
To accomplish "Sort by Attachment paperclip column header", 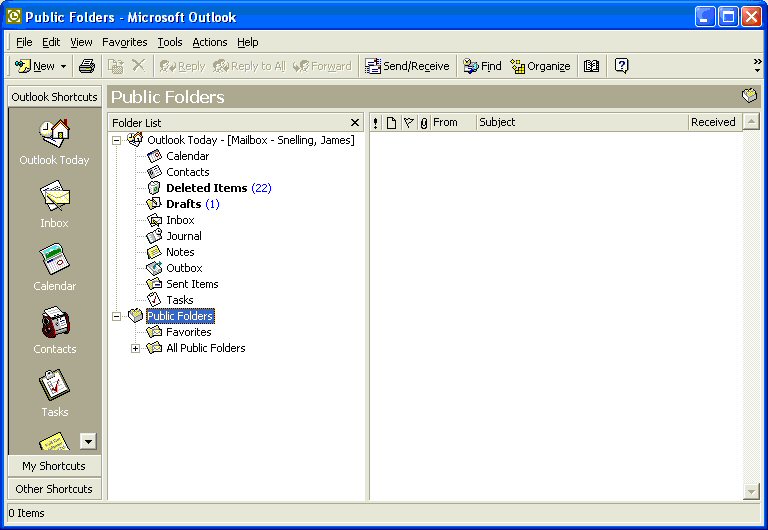I will tap(424, 122).
